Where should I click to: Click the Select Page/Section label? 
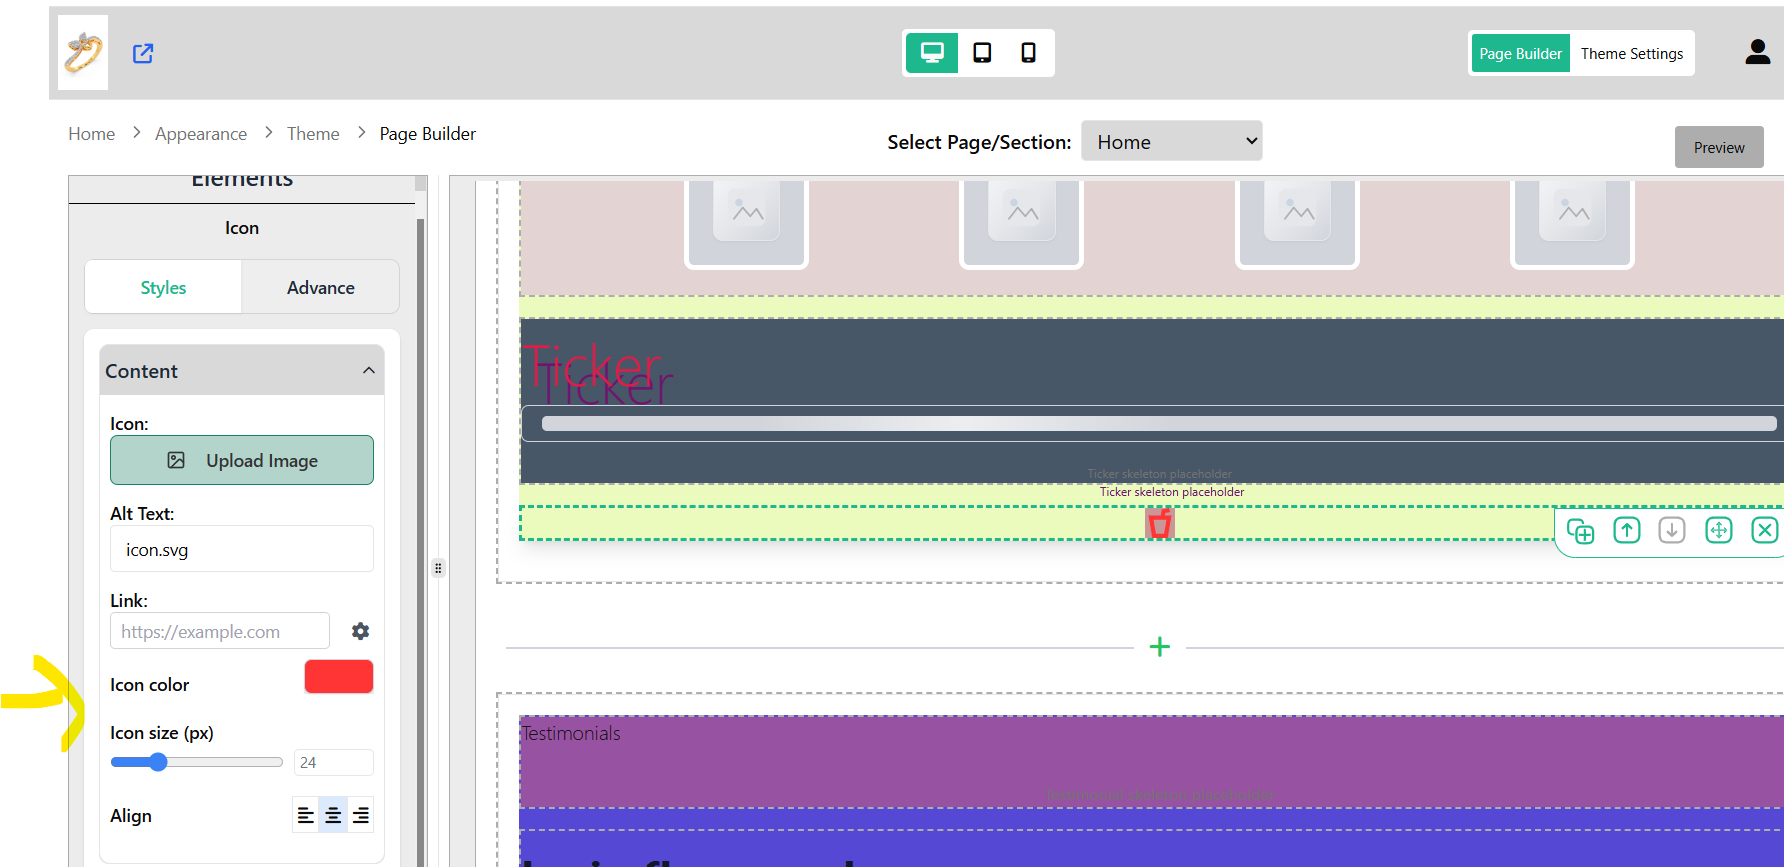tap(979, 142)
